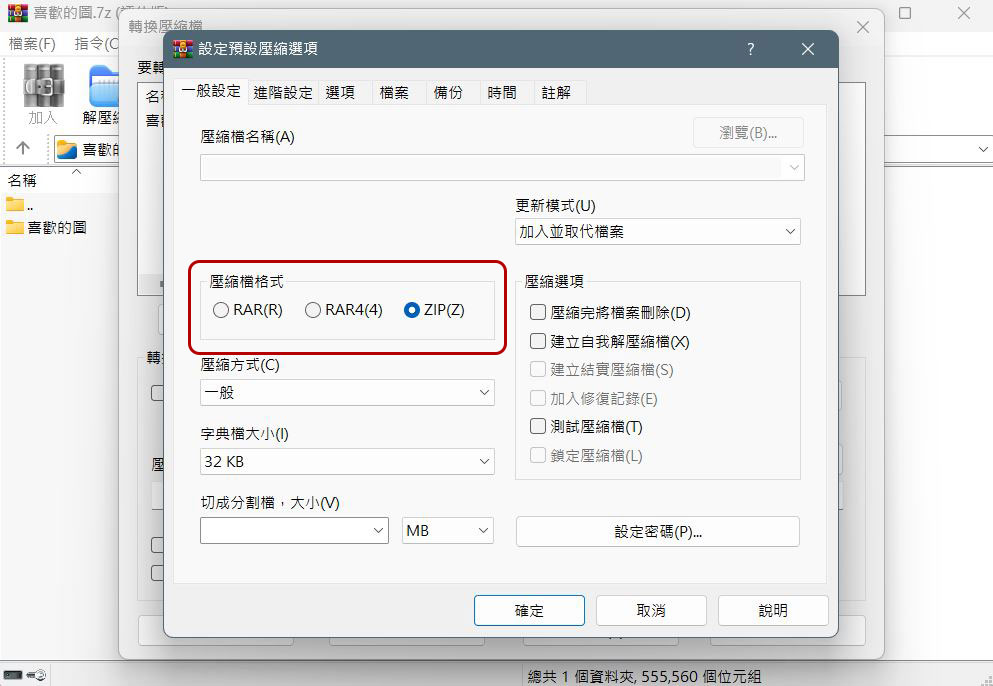993x686 pixels.
Task: Click the drive icon in status bar
Action: [x=13, y=675]
